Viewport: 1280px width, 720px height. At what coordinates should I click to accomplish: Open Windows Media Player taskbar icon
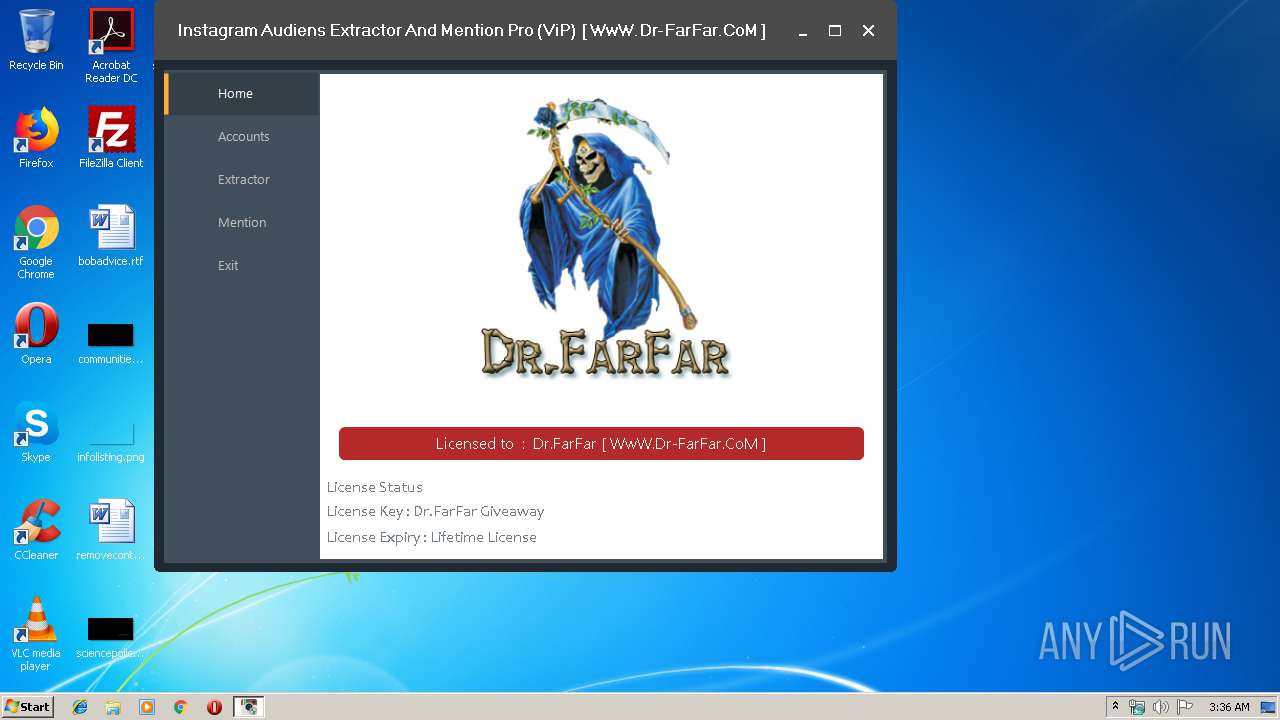[147, 707]
